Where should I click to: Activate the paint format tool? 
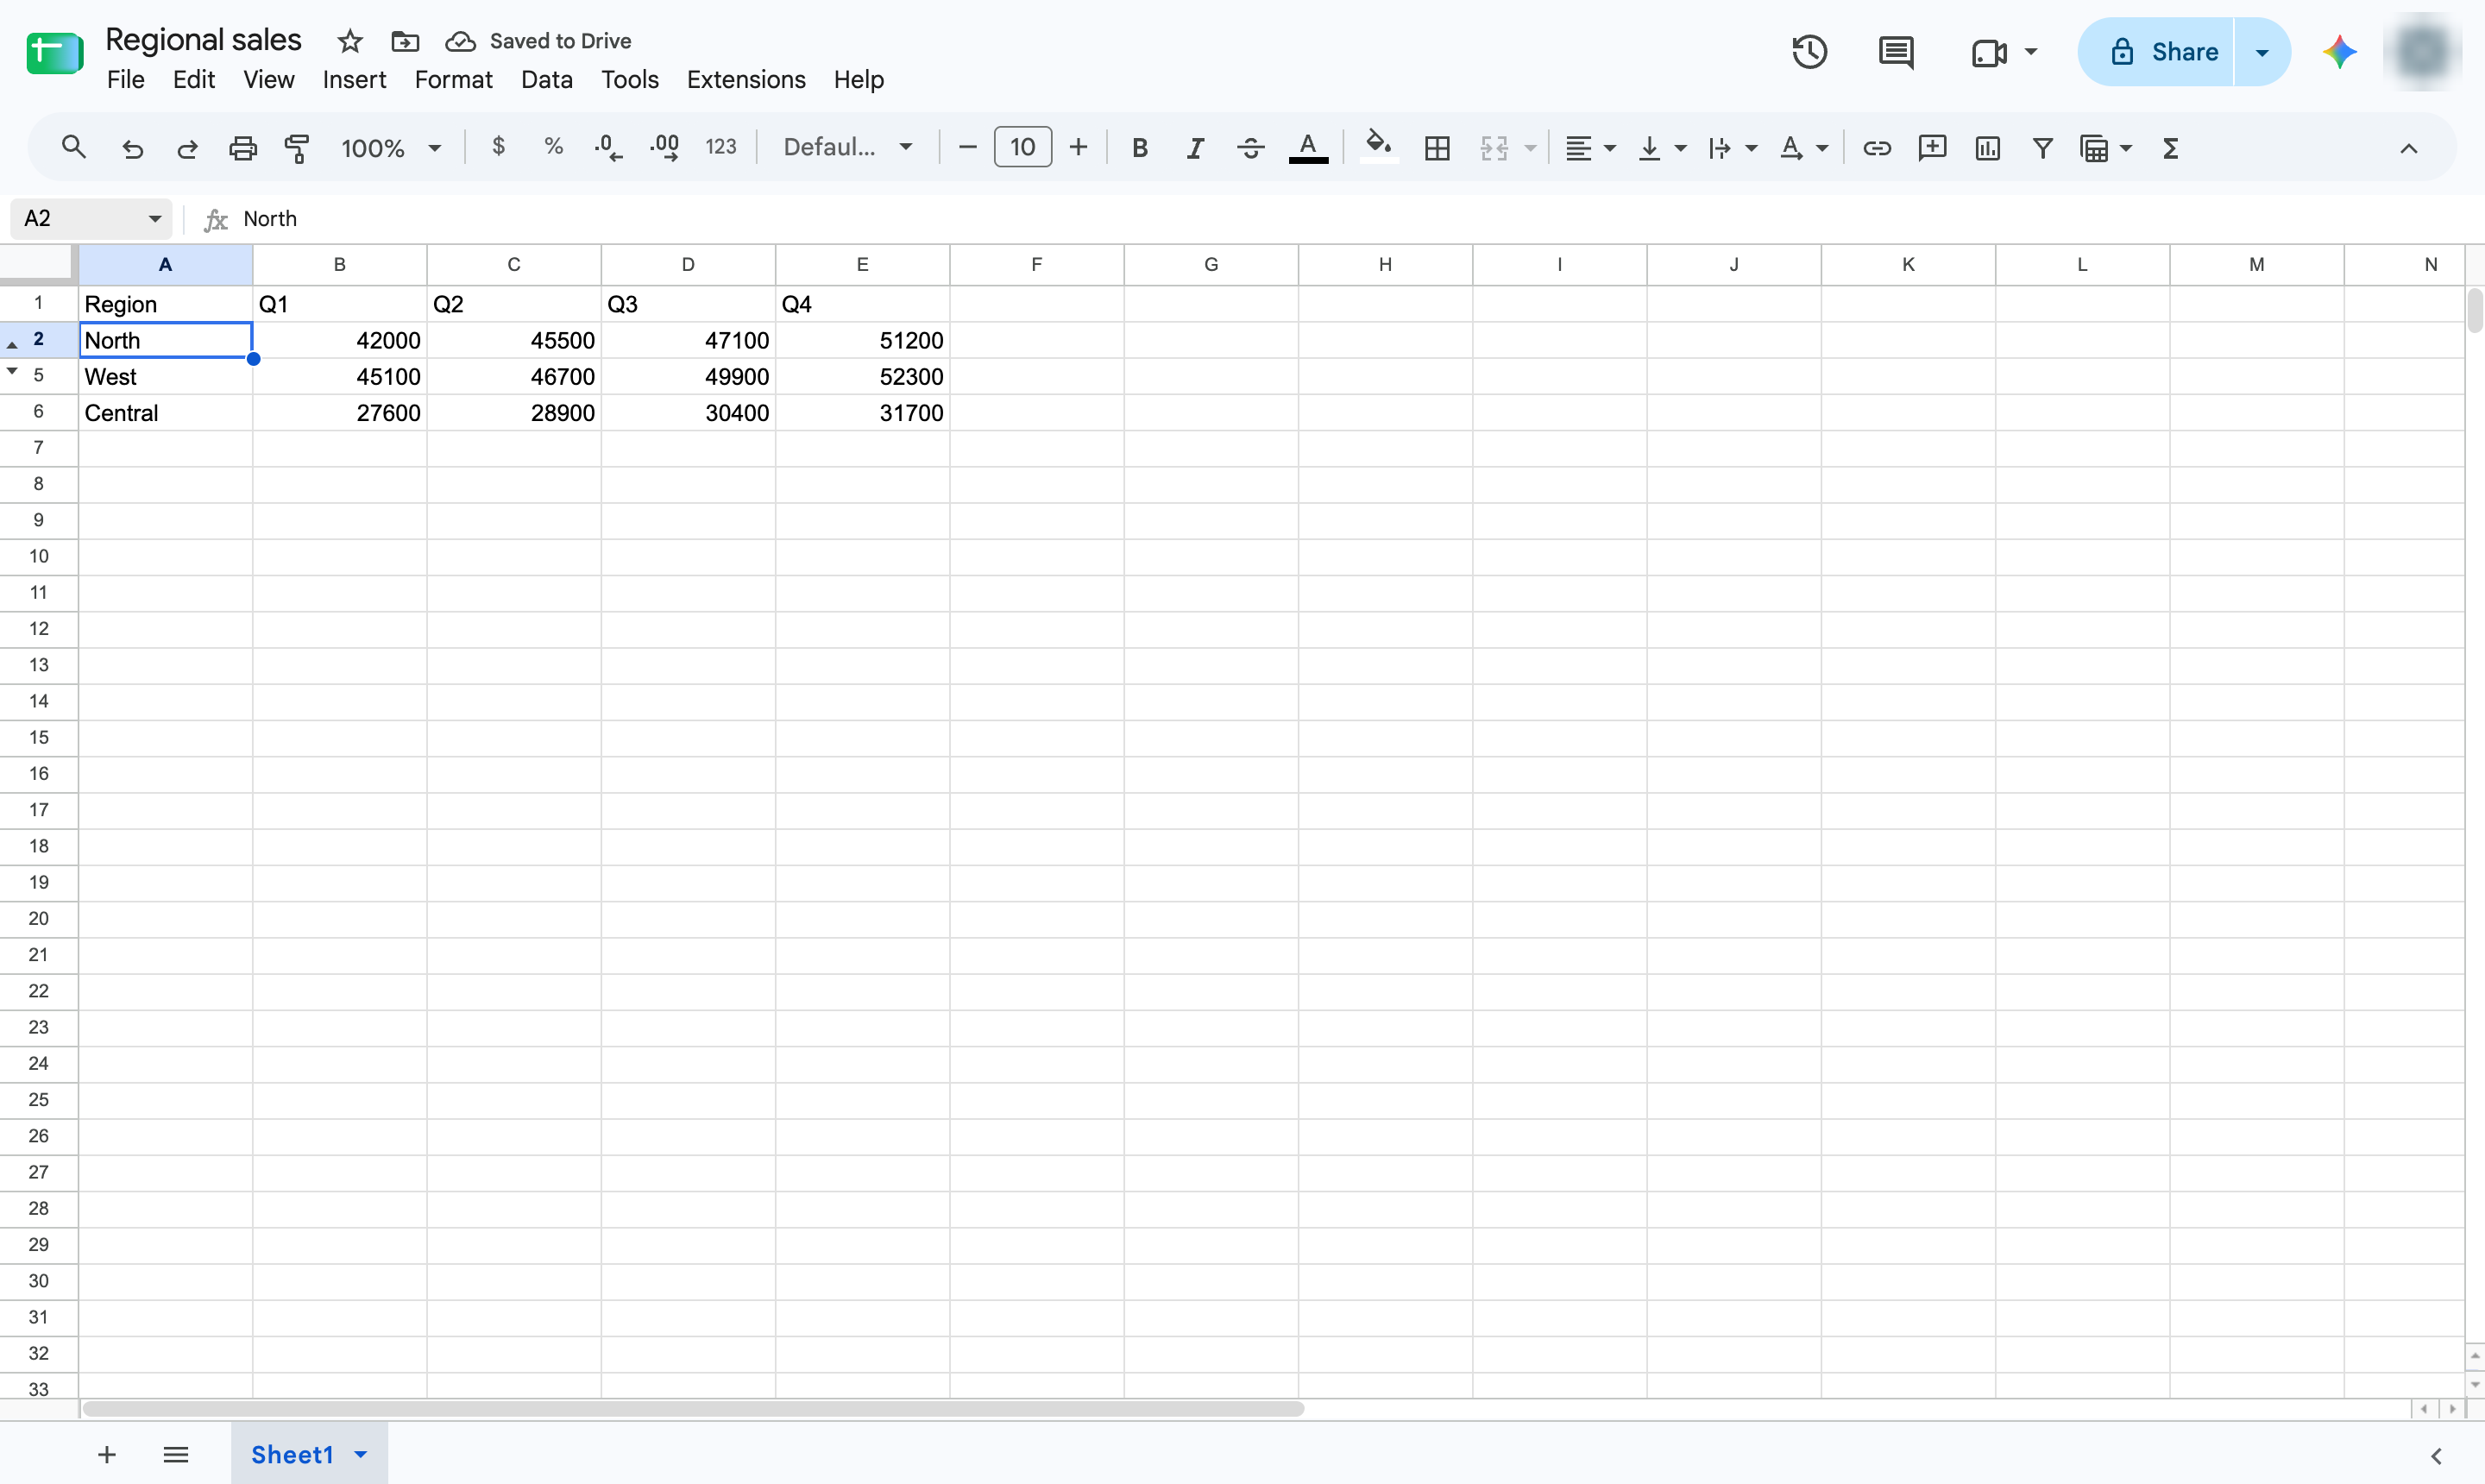297,148
